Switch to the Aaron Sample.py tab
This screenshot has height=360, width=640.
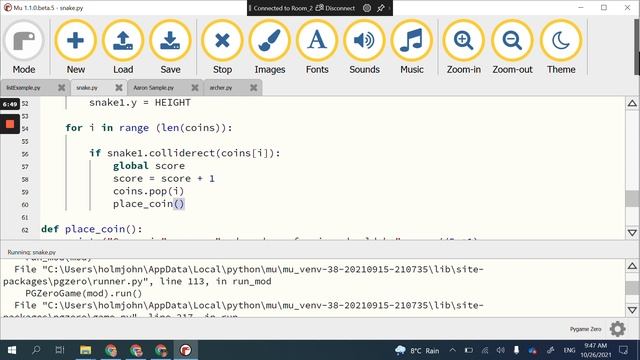[153, 88]
